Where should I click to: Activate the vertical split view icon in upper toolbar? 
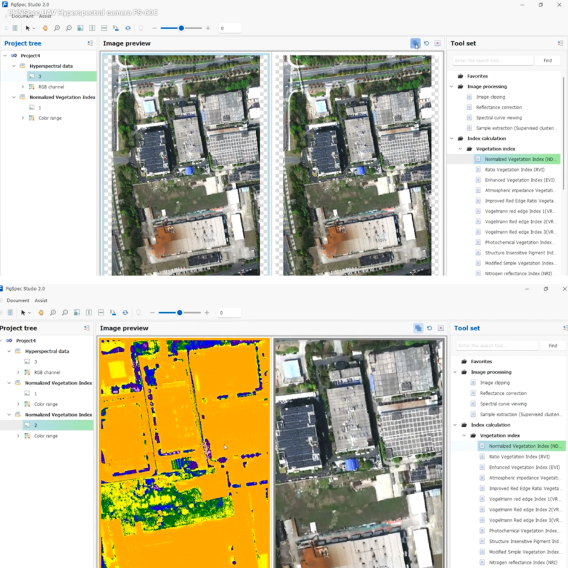click(92, 28)
